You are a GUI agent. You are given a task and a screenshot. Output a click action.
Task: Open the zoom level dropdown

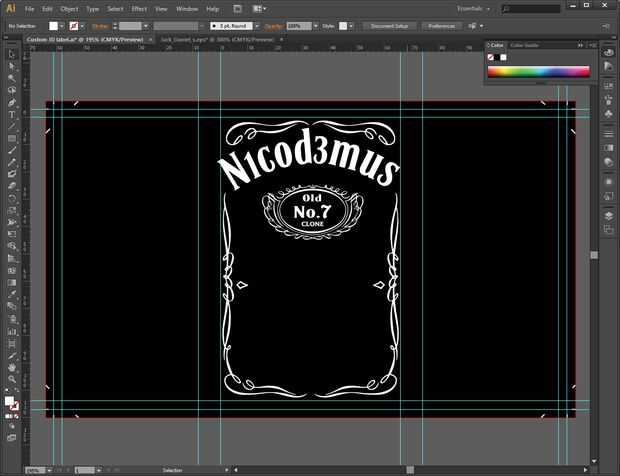(x=49, y=470)
